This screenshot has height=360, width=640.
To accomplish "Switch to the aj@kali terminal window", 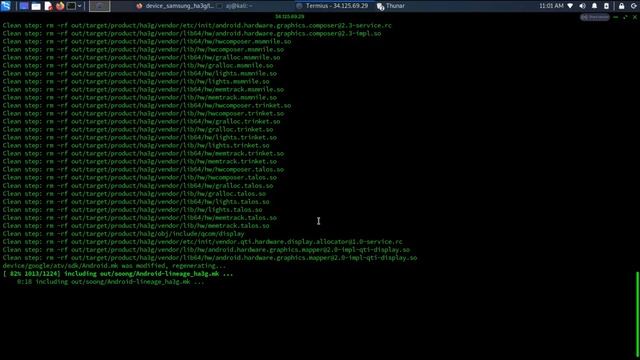I will [x=236, y=6].
